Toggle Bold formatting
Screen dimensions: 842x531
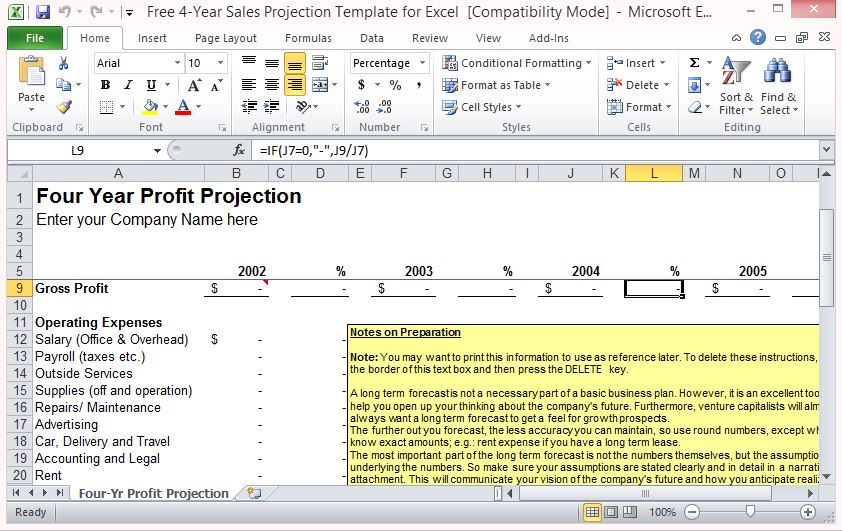[105, 85]
